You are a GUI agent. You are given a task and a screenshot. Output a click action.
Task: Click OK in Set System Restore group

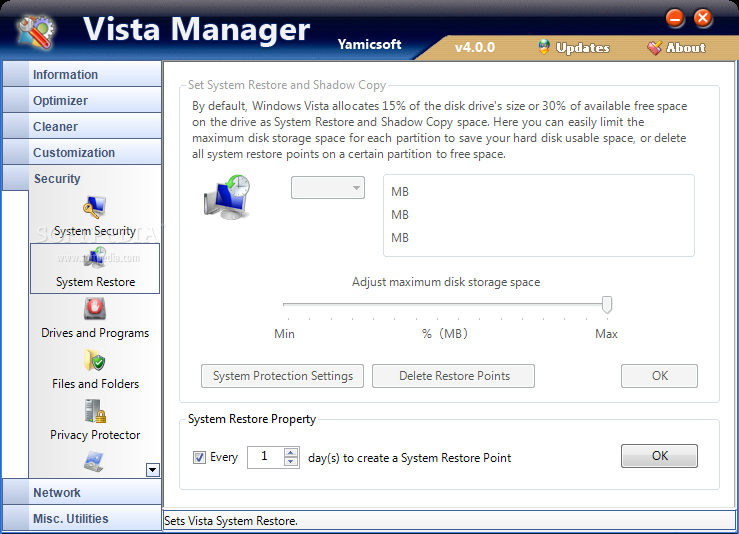tap(659, 376)
